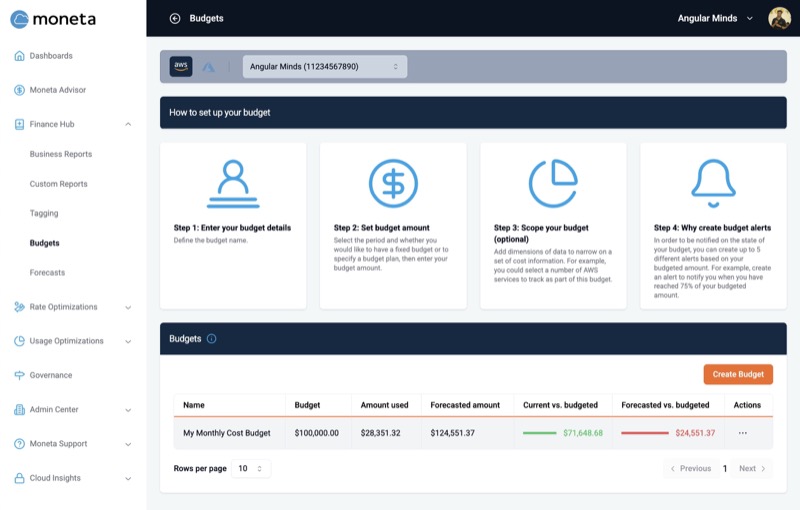Expand the Rate Optimizations menu
800x510 pixels.
coord(128,307)
